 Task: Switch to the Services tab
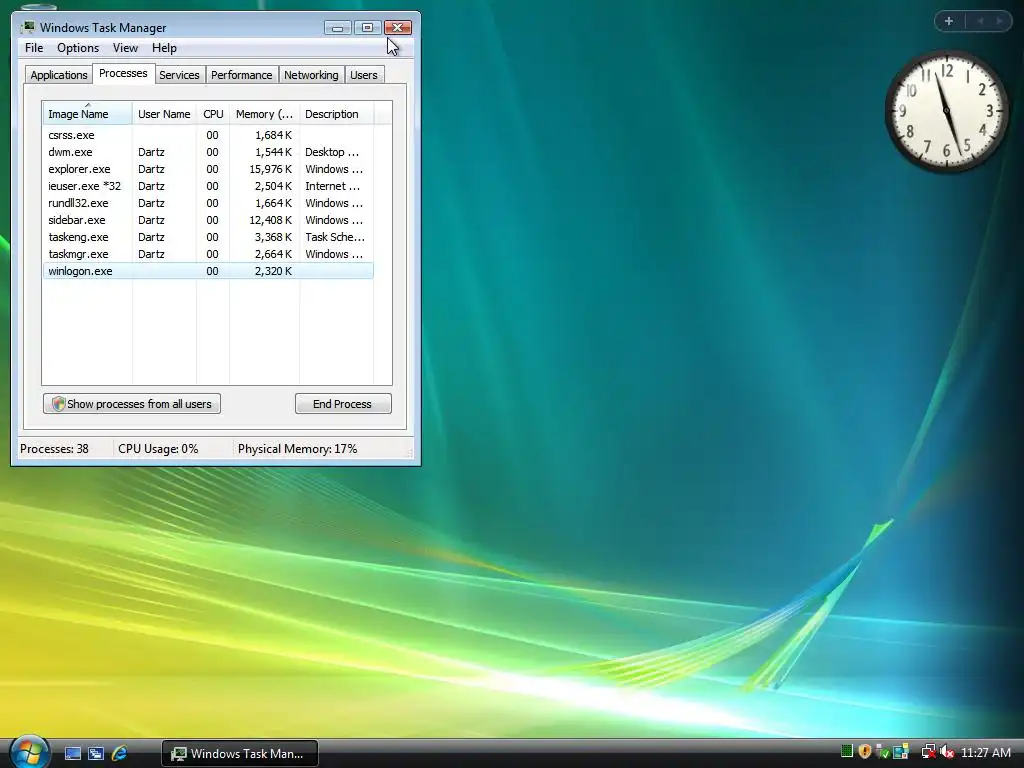(179, 75)
